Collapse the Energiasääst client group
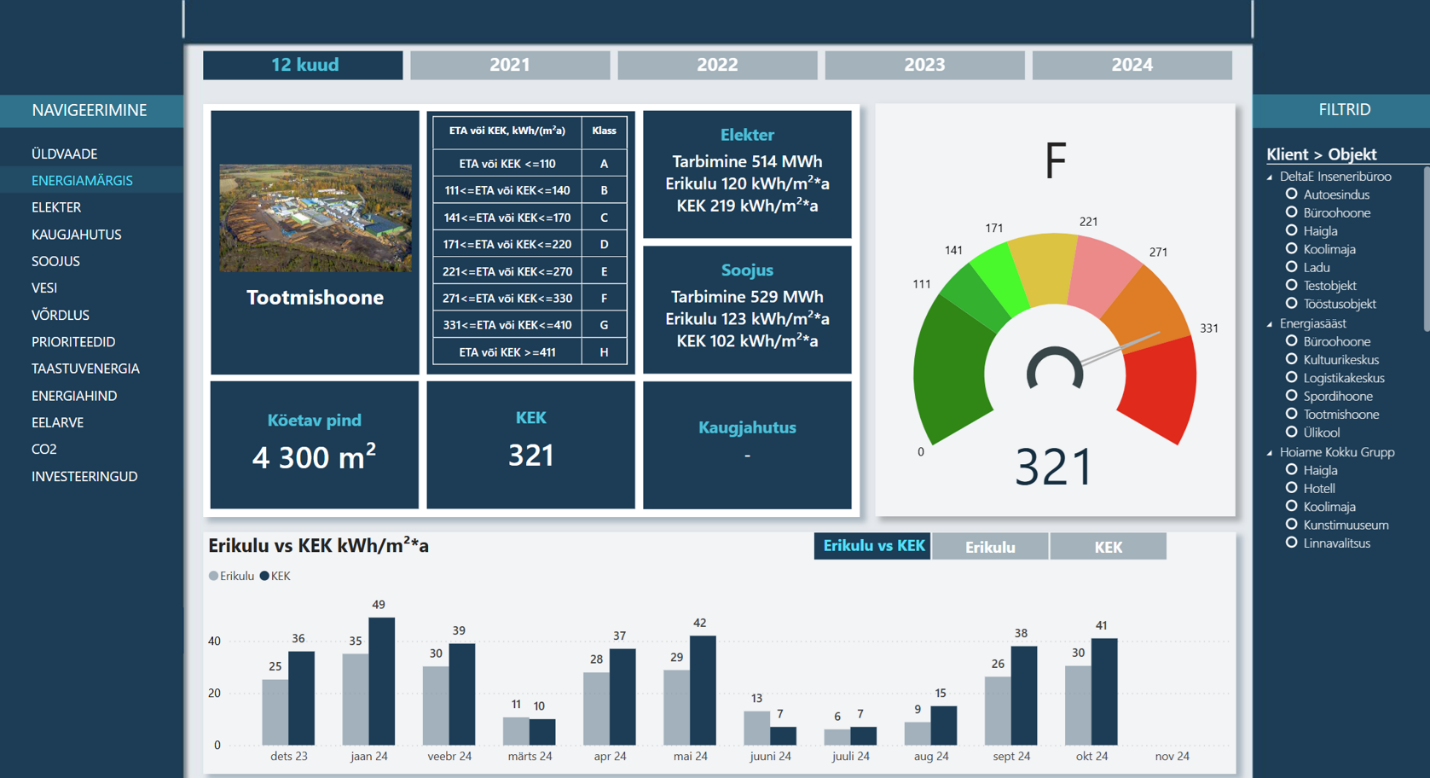Screen dimensions: 1430x778 (1271, 324)
